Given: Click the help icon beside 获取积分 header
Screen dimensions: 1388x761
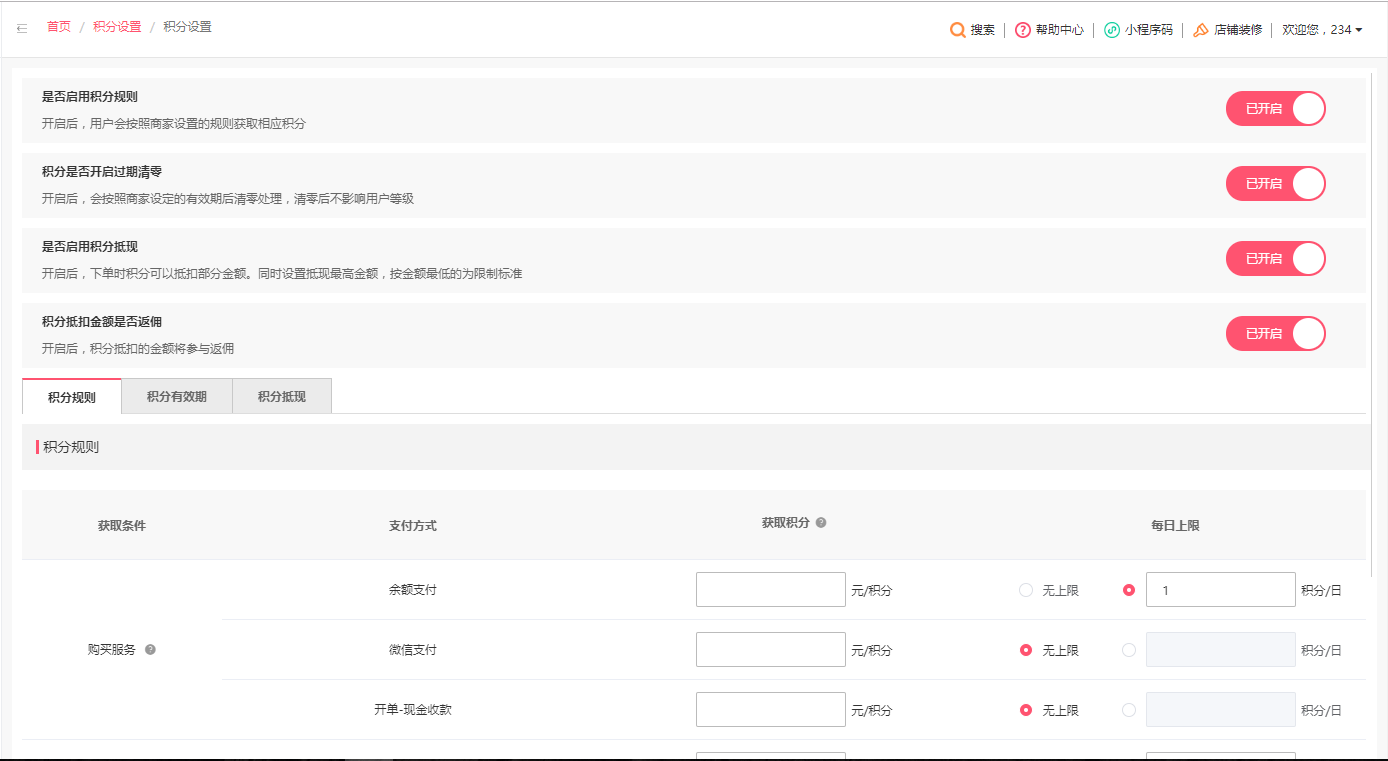Looking at the screenshot, I should (821, 523).
